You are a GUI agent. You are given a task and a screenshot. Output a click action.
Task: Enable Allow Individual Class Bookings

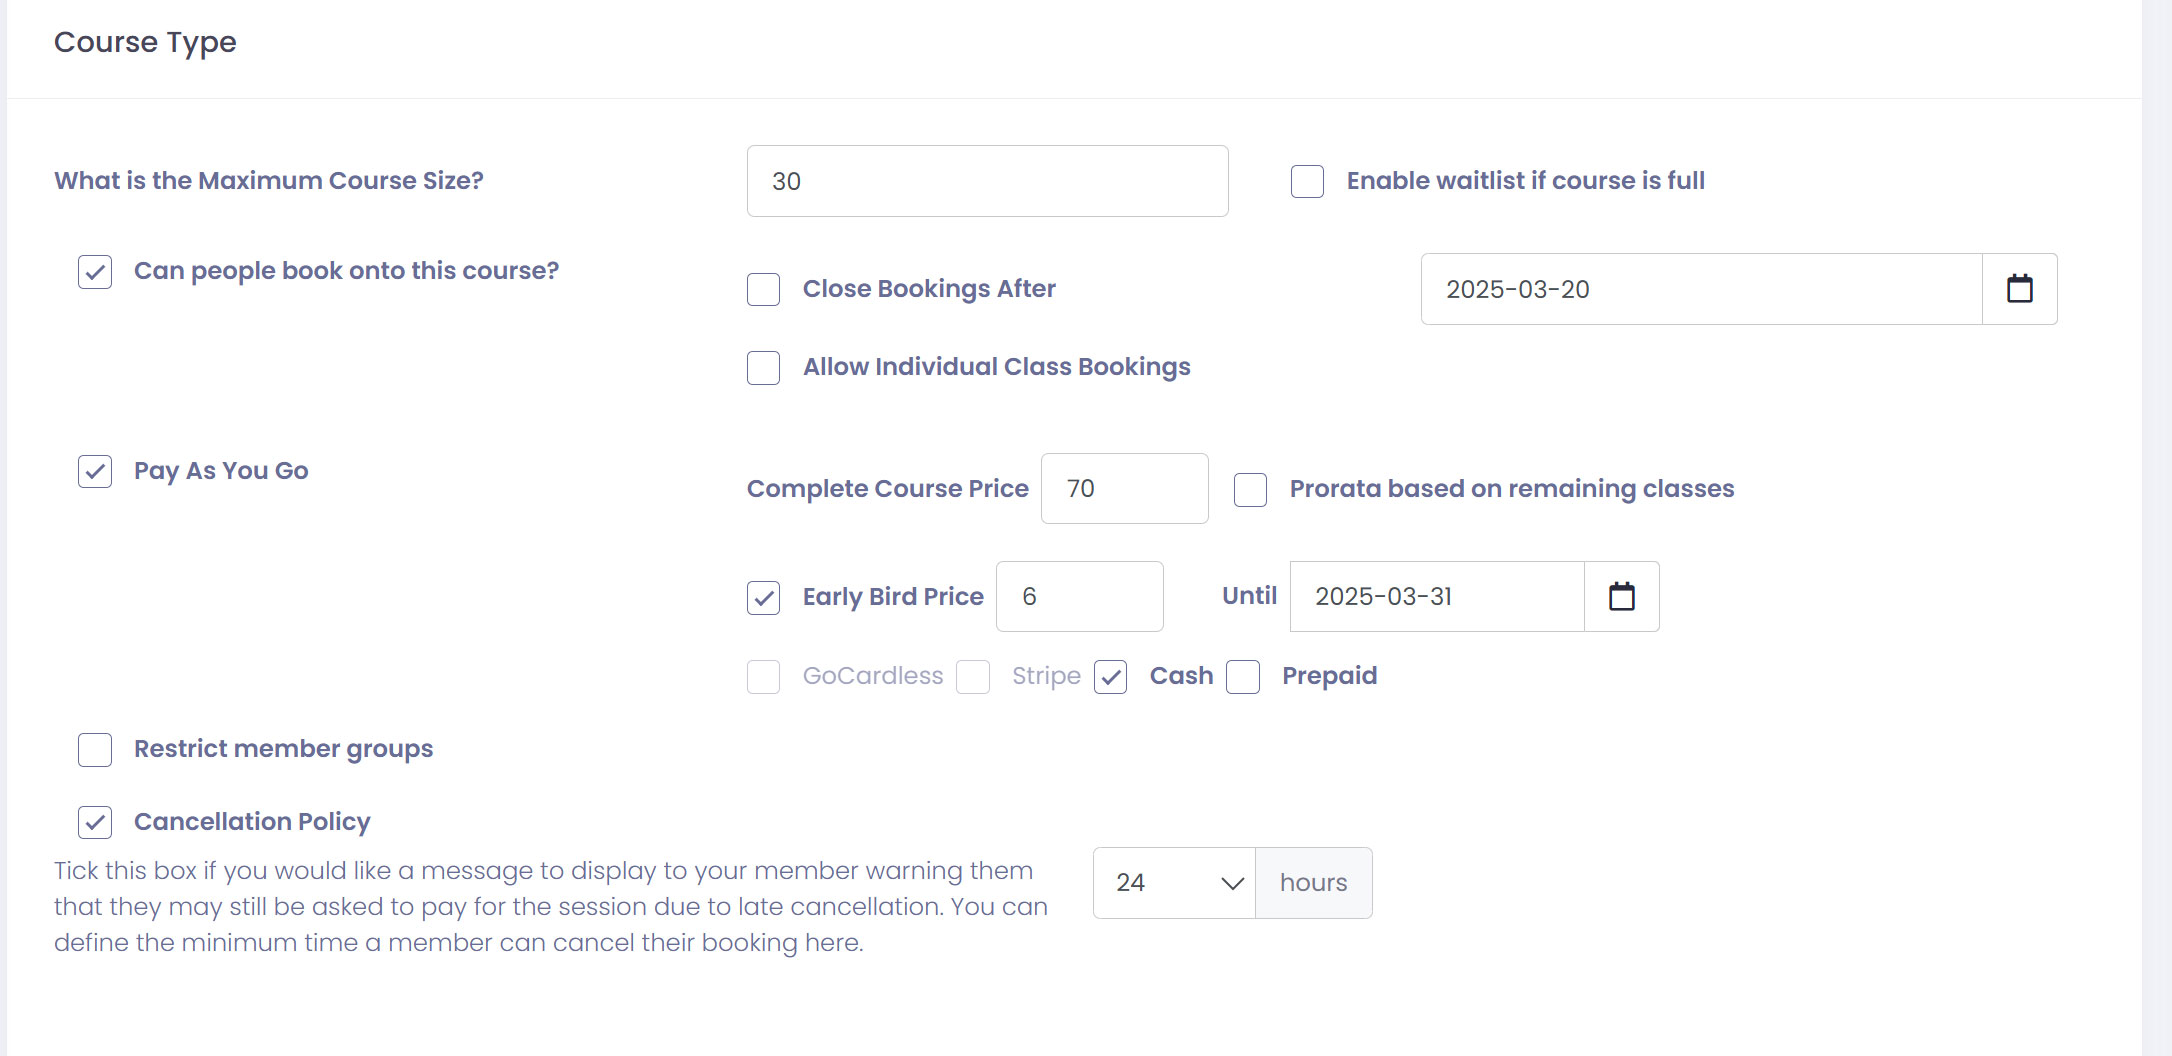(763, 368)
